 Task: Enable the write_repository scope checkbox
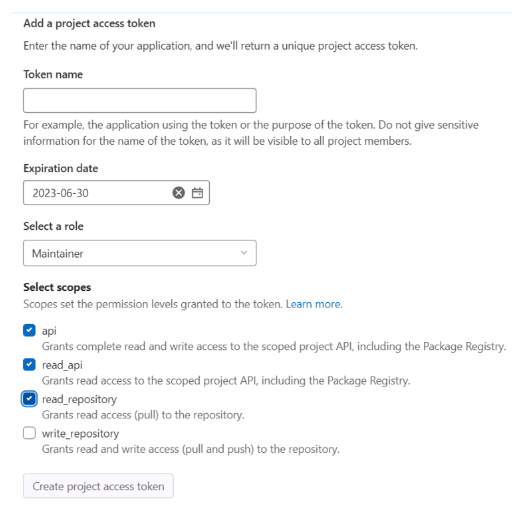[29, 433]
